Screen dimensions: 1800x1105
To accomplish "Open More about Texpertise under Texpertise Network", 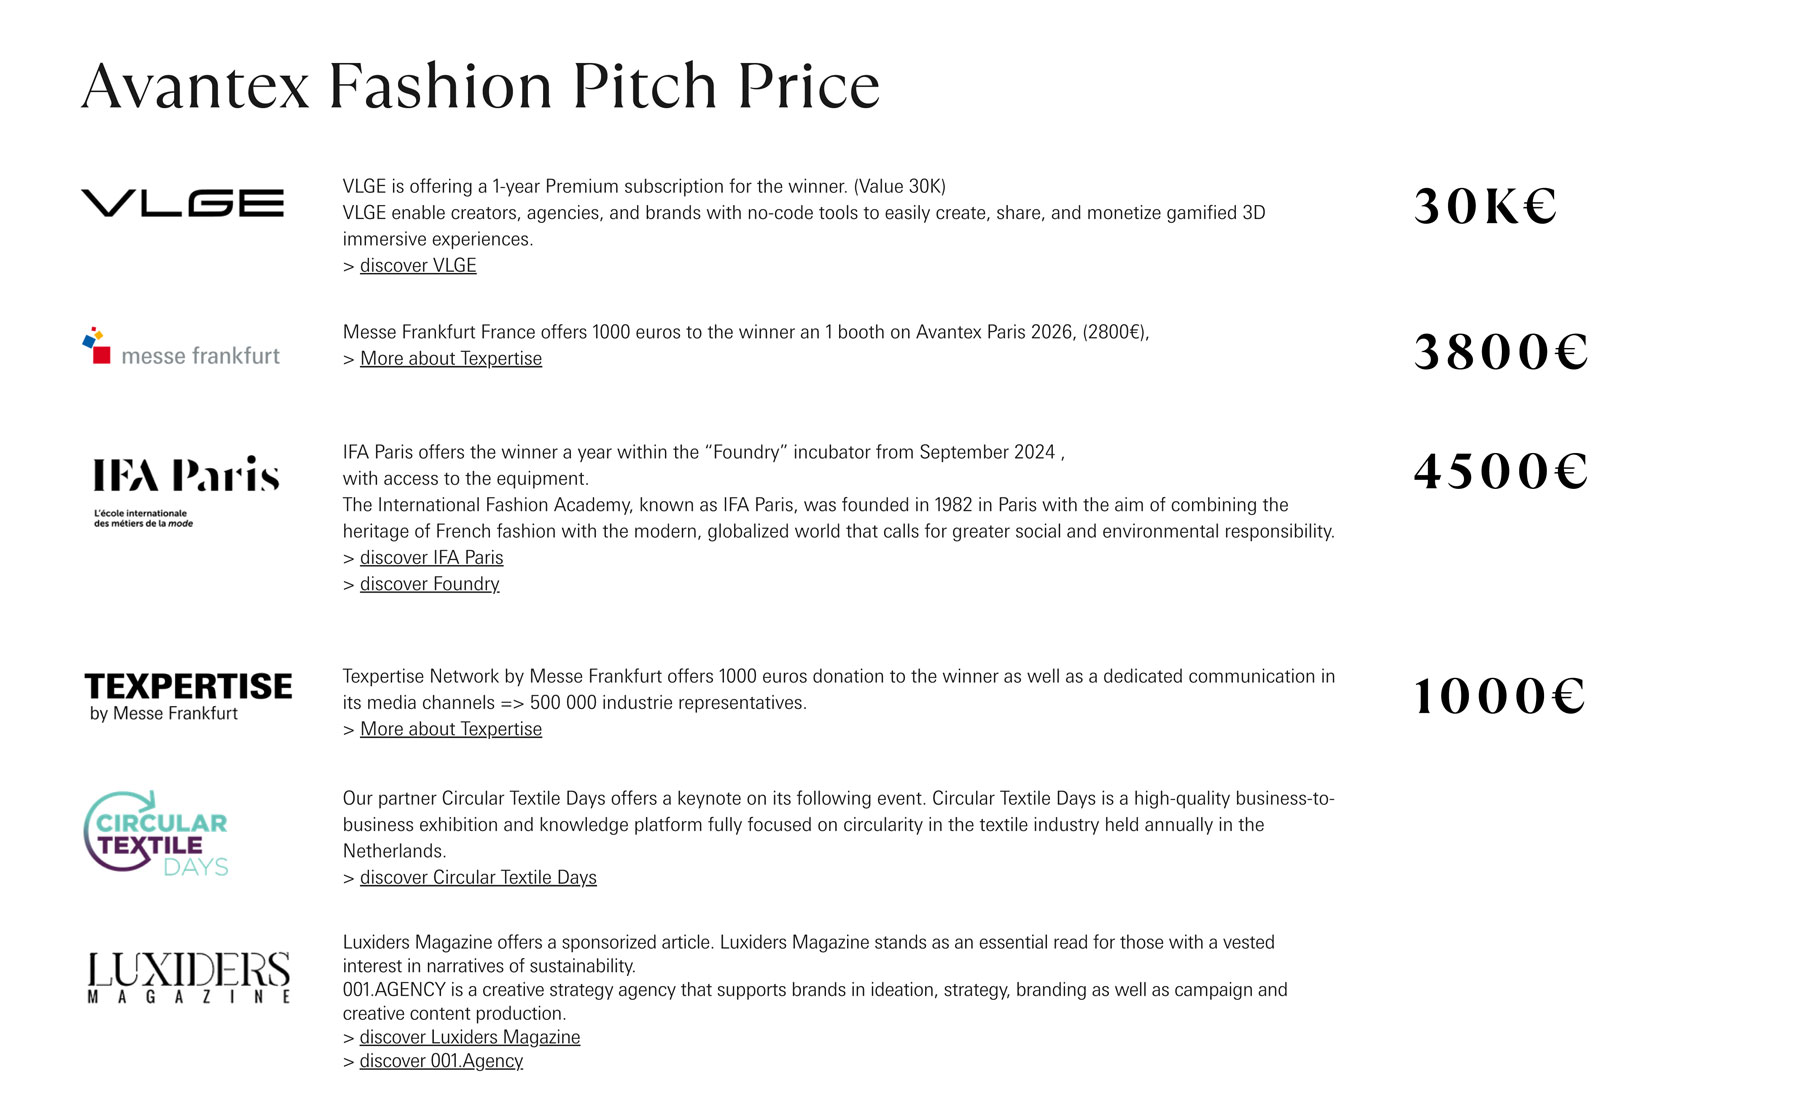I will coord(451,729).
